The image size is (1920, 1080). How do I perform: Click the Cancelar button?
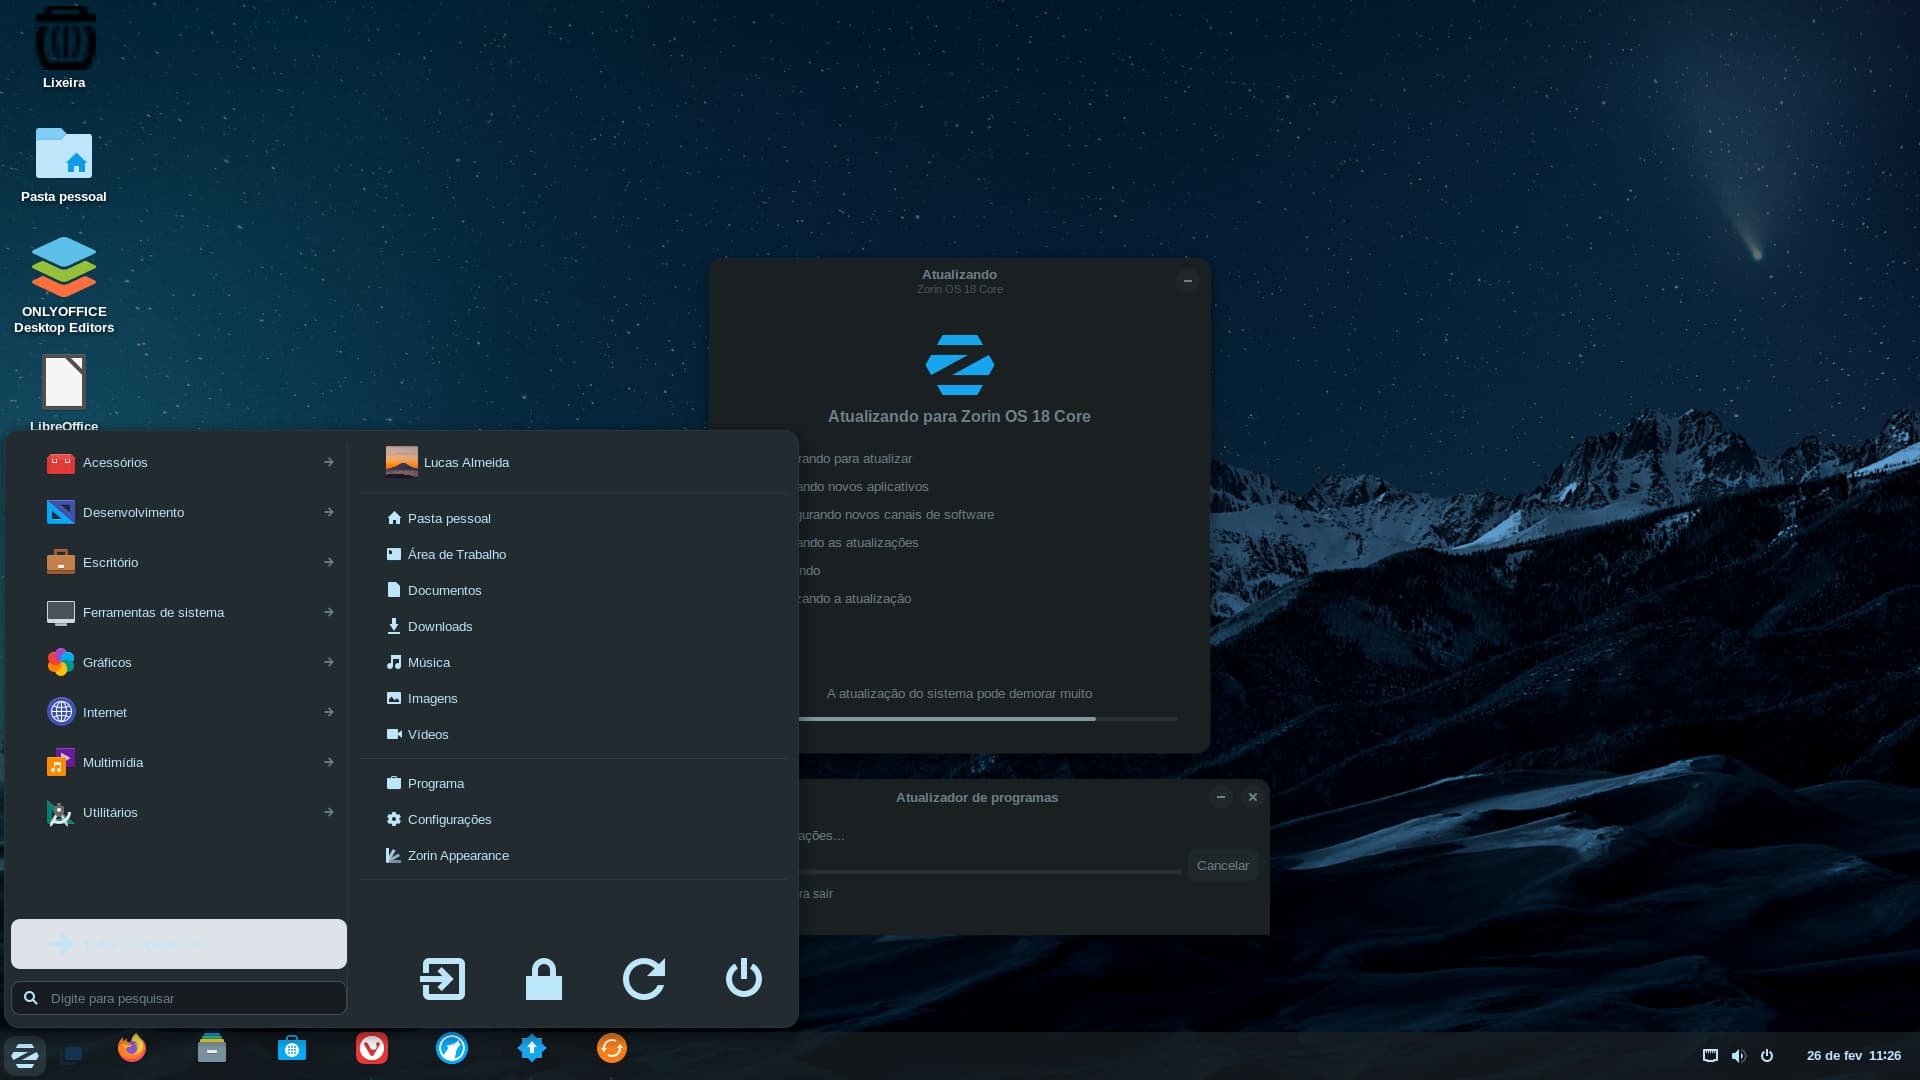[1222, 865]
